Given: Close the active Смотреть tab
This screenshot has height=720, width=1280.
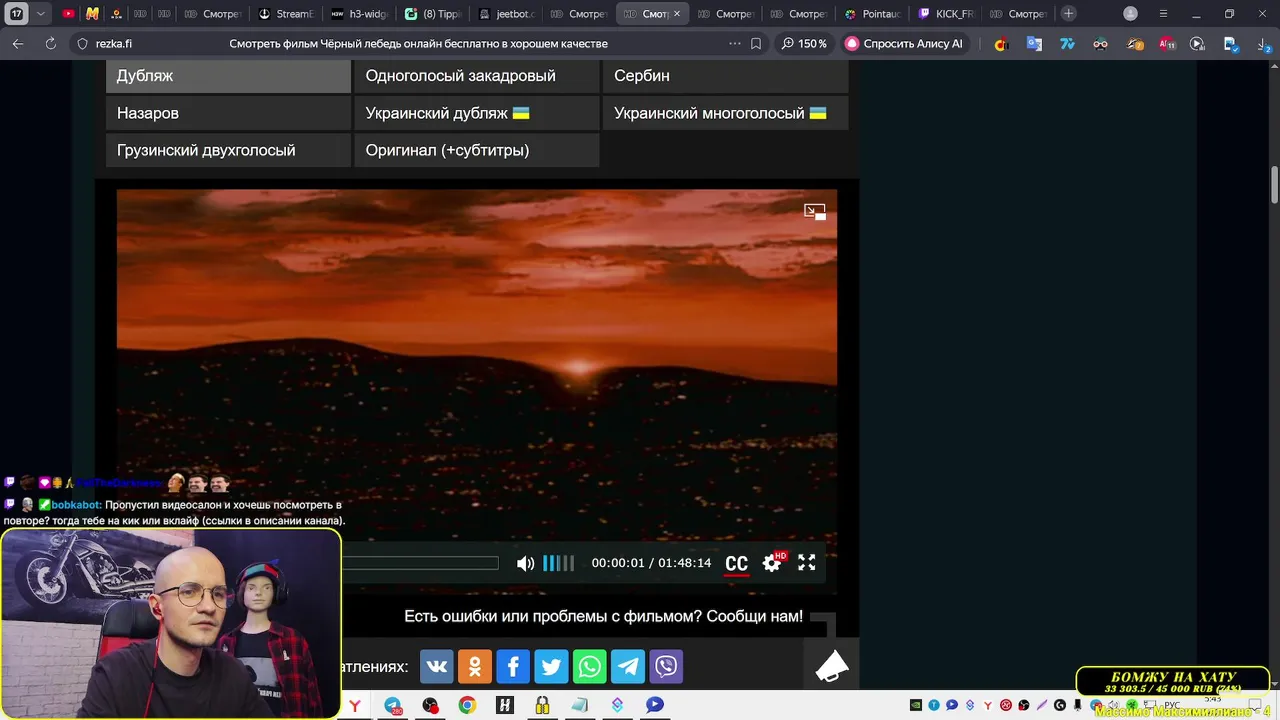Looking at the screenshot, I should tap(676, 14).
